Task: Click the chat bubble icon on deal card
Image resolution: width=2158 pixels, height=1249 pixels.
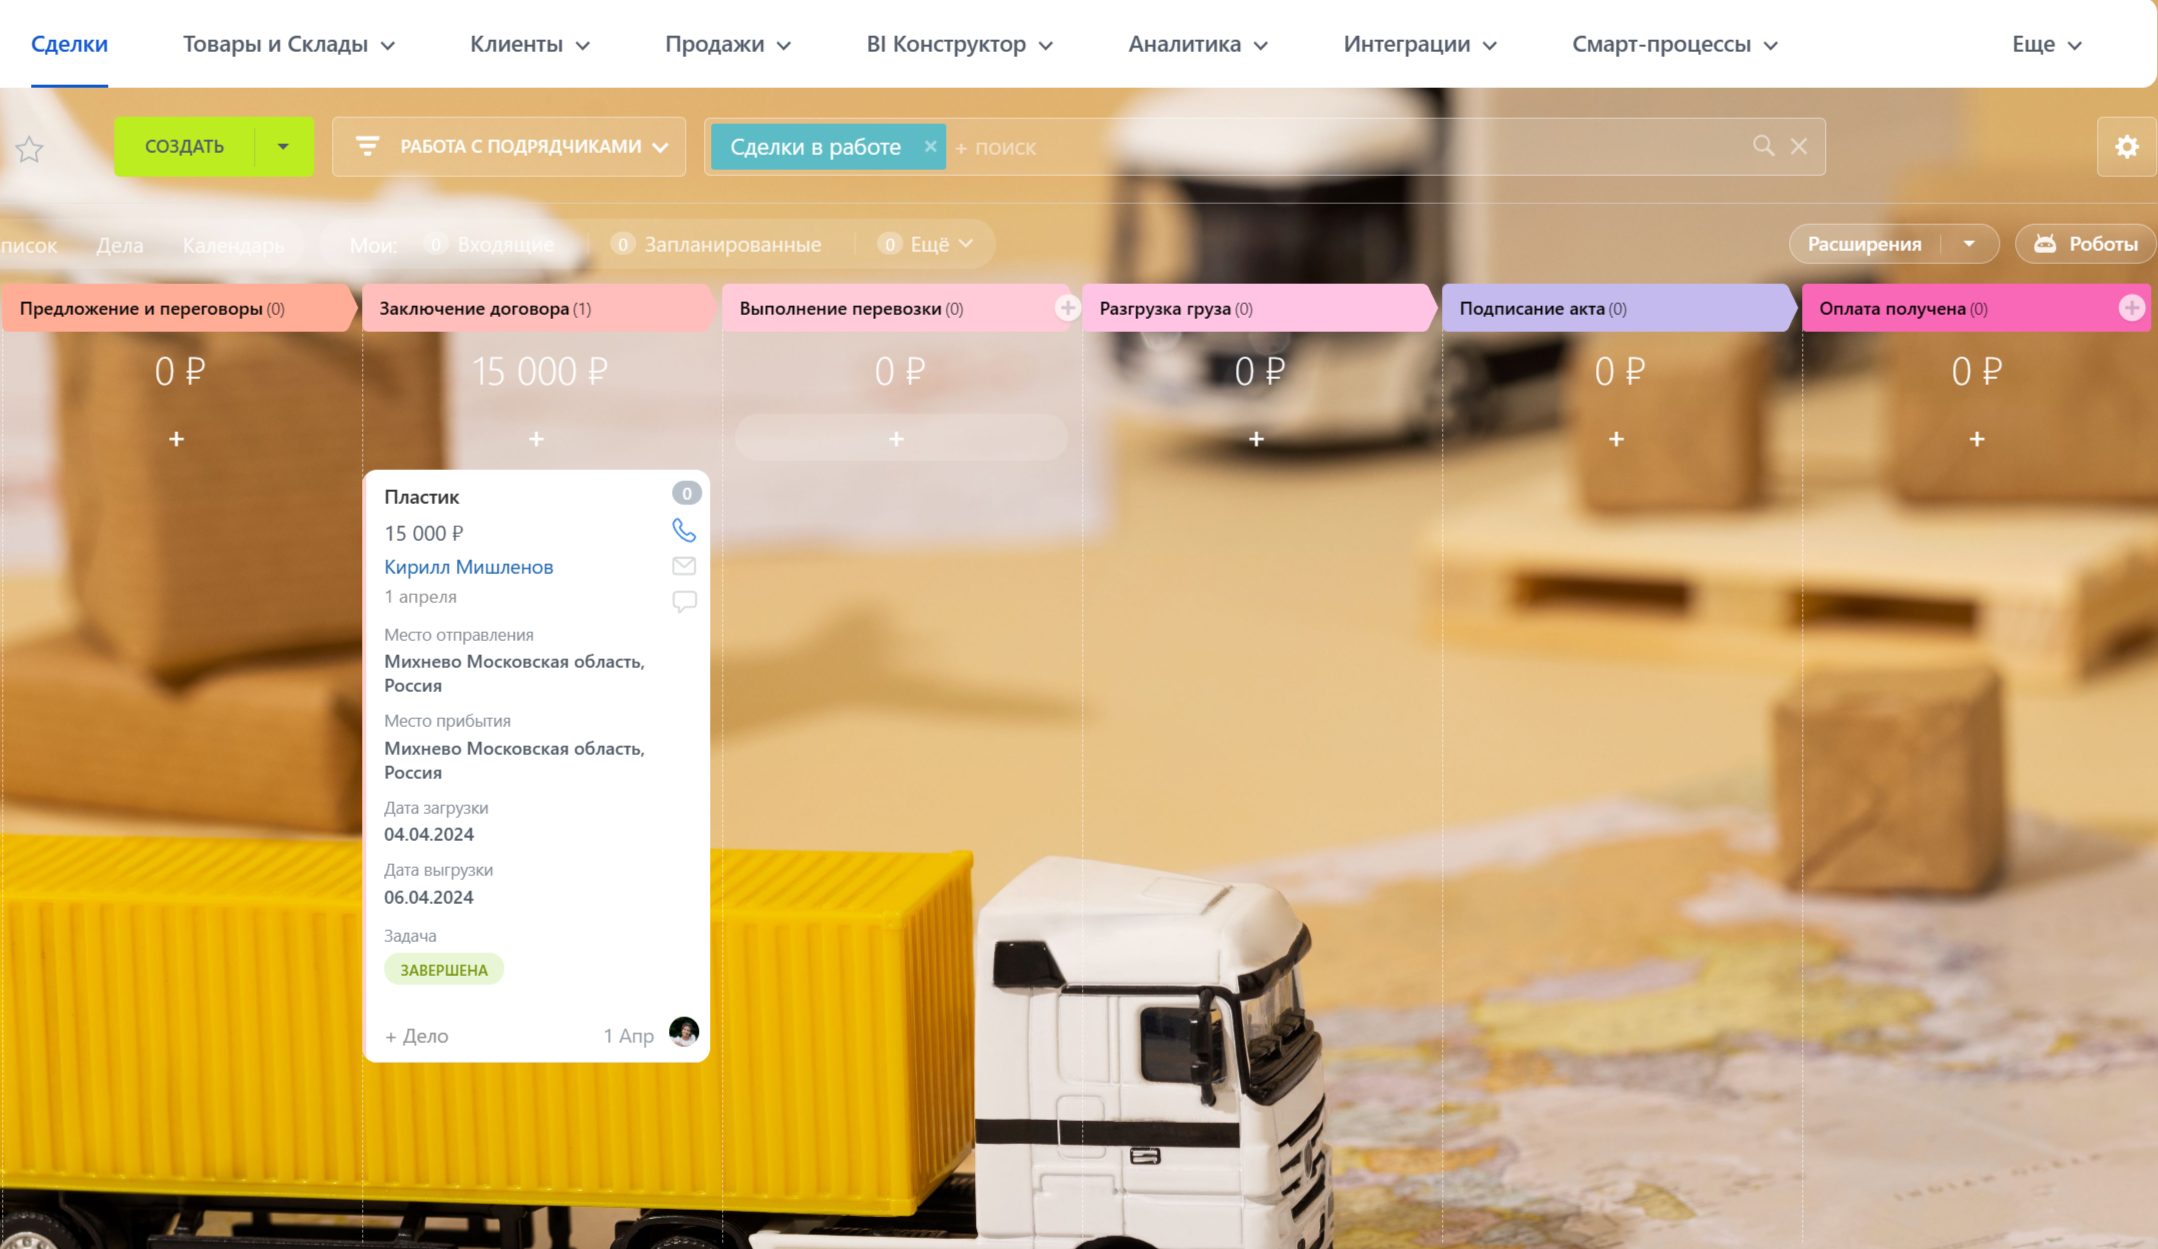Action: (x=684, y=601)
